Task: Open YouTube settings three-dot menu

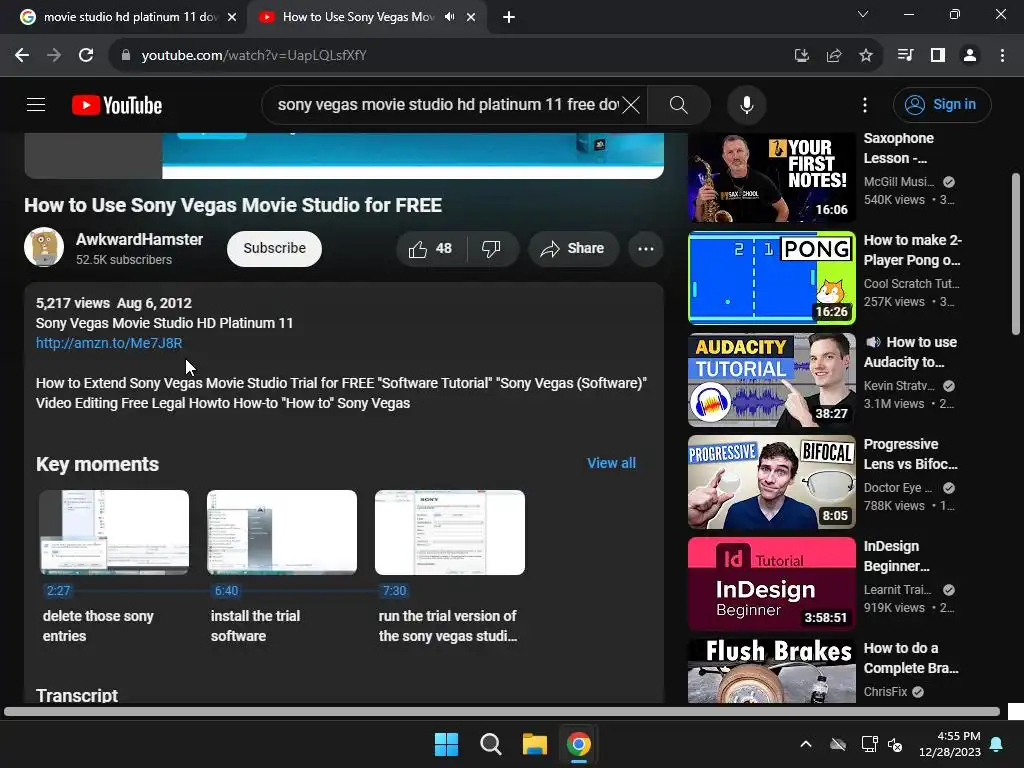Action: pos(865,104)
